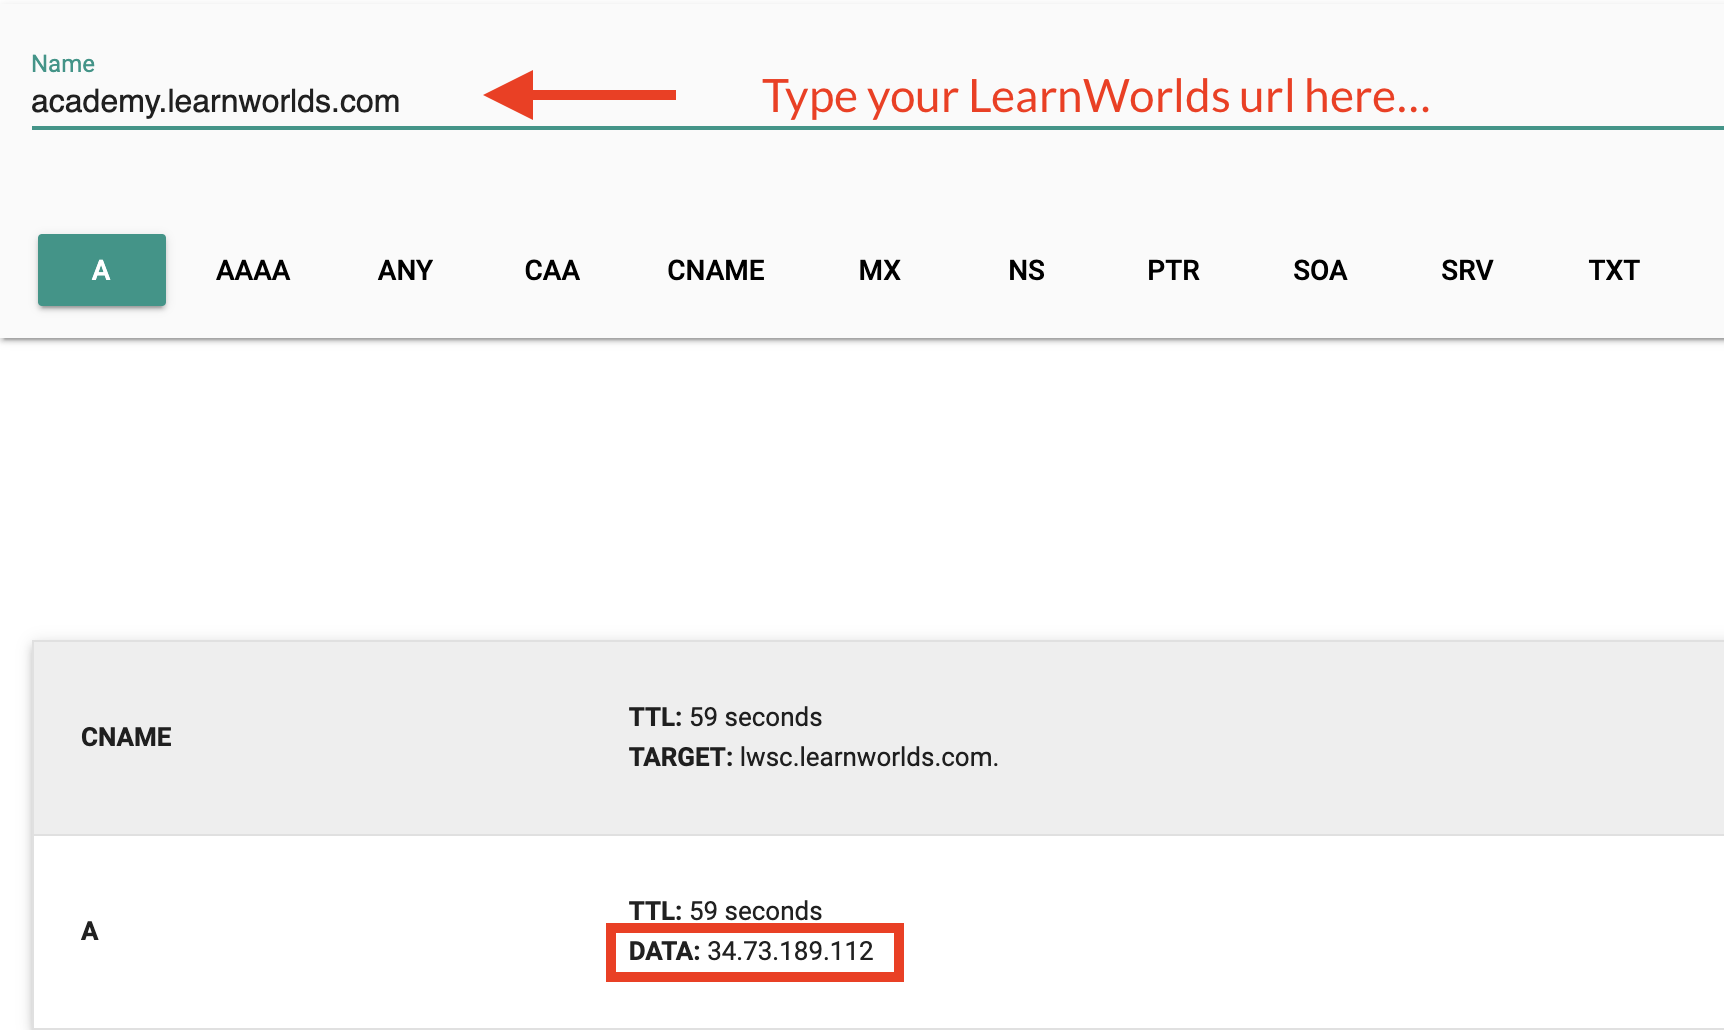The image size is (1724, 1030).
Task: Select the A record type tab
Action: pyautogui.click(x=100, y=269)
